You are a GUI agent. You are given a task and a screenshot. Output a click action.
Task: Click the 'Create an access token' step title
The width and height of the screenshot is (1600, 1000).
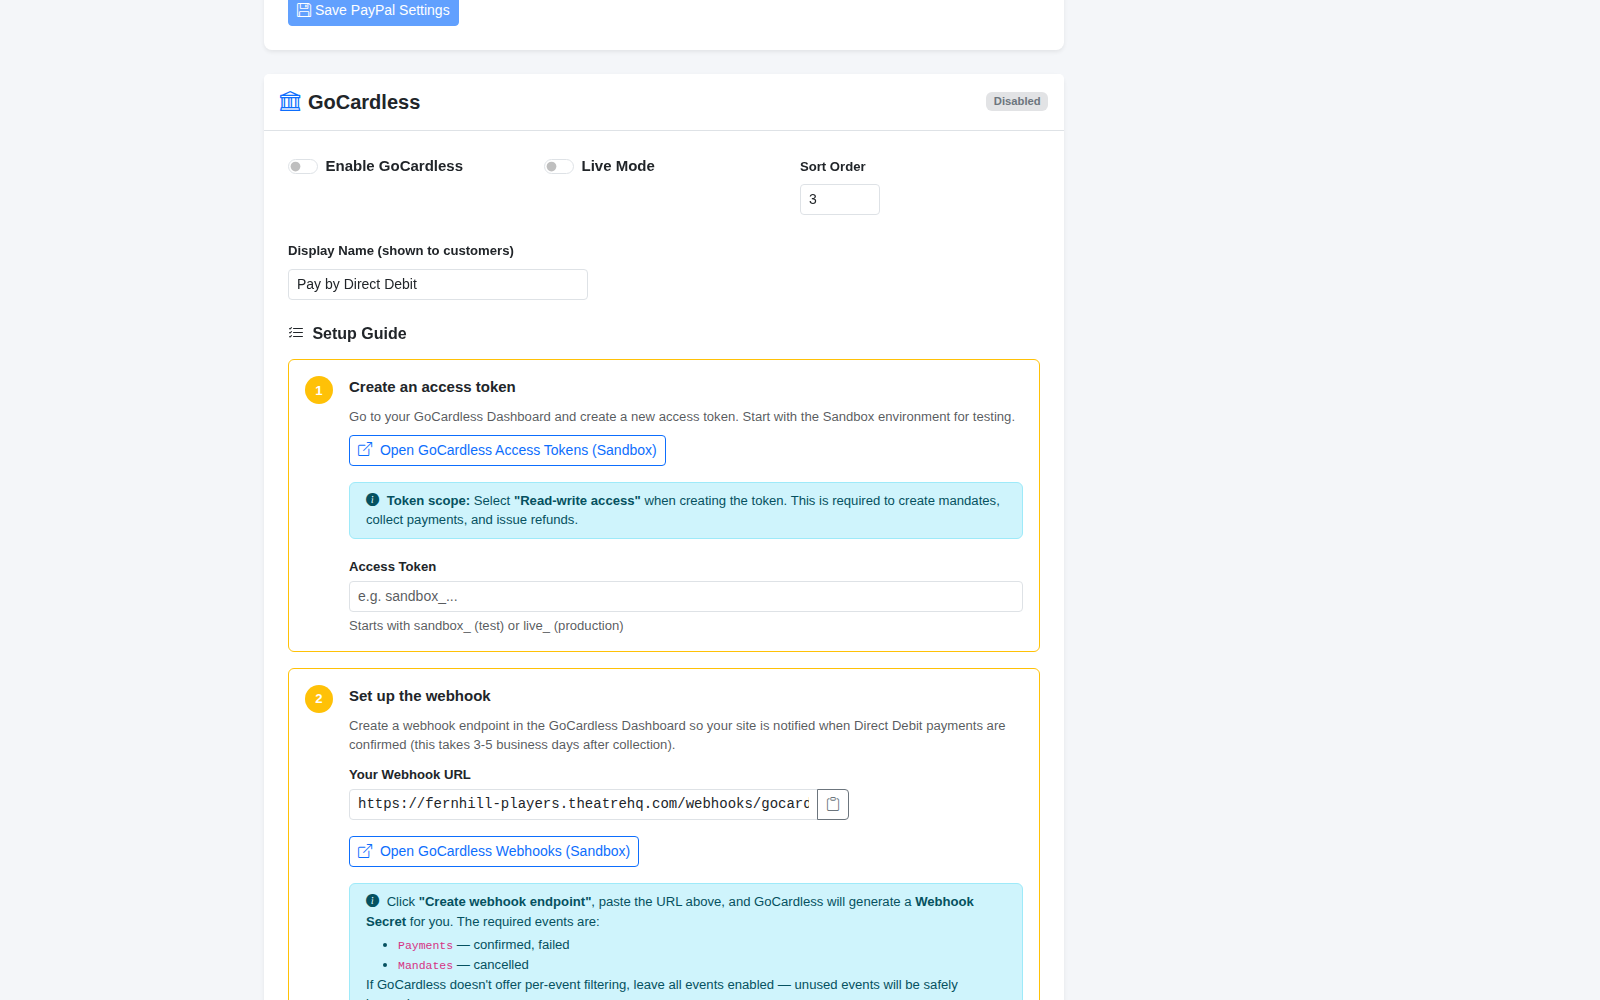432,387
